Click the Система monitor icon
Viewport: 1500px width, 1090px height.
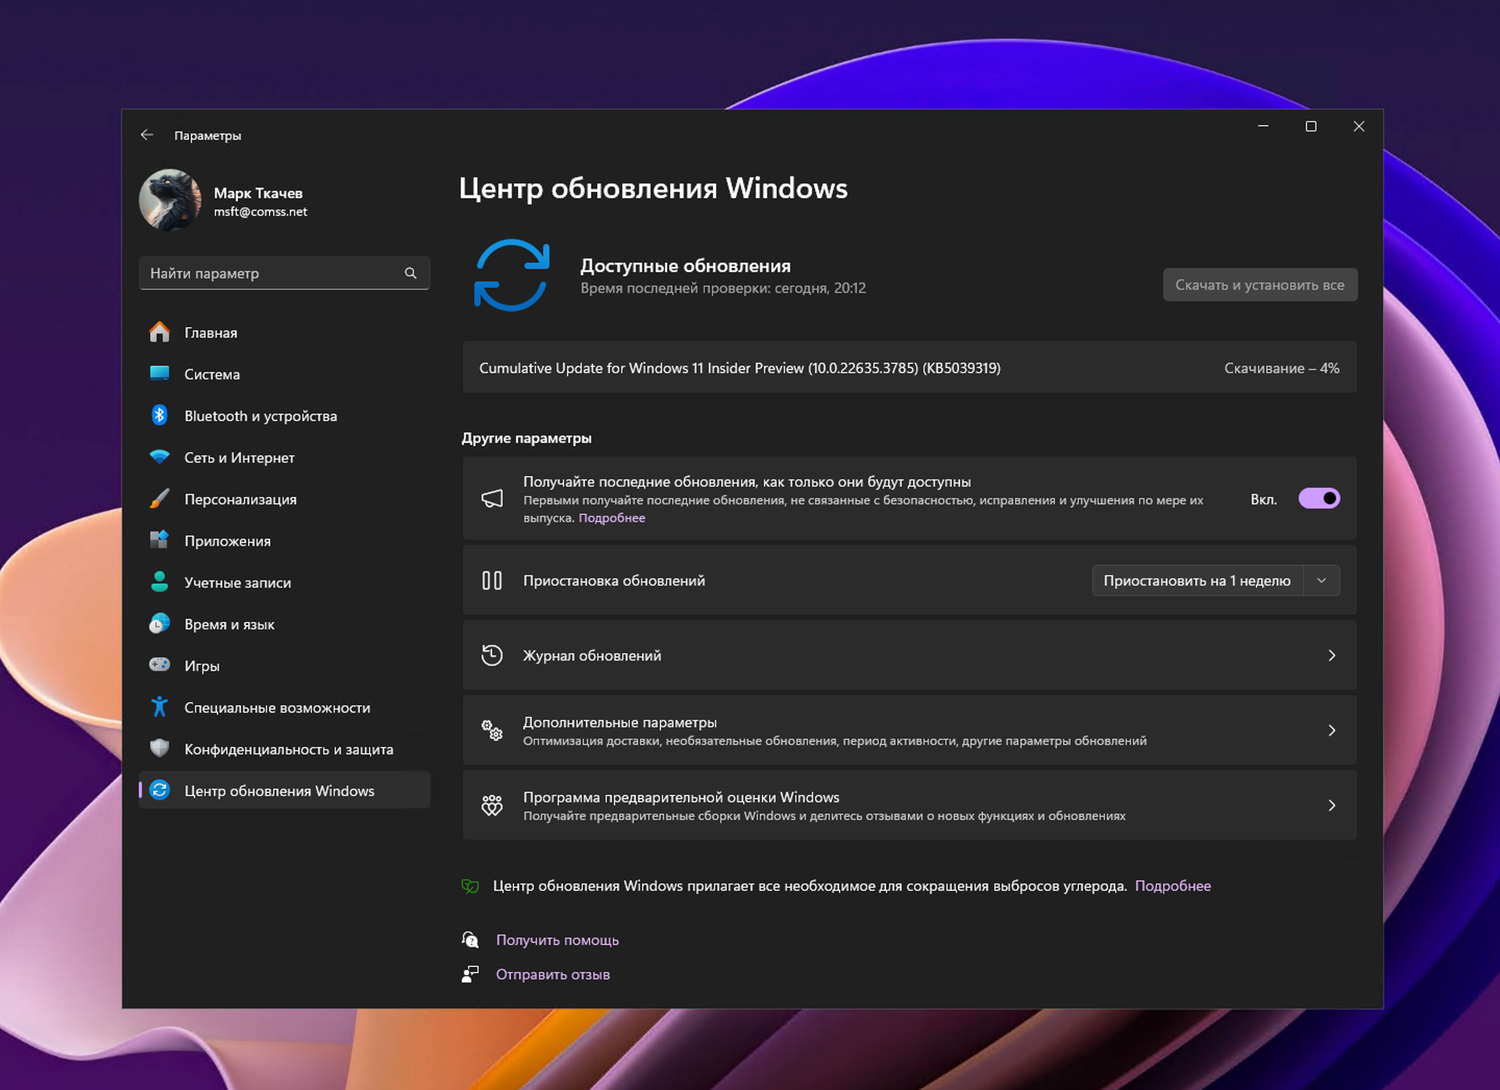point(159,374)
